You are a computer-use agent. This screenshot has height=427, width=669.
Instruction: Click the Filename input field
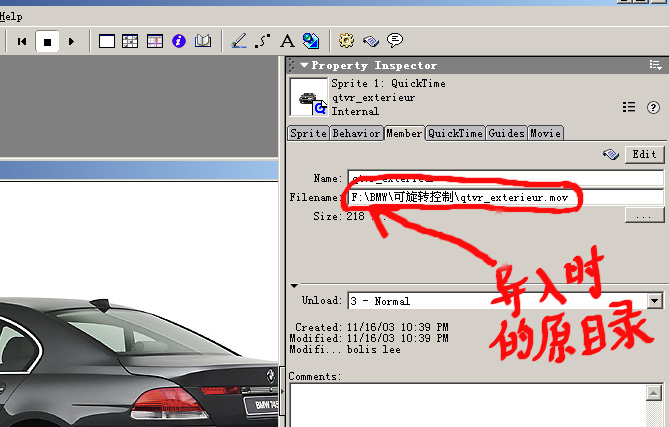pos(506,198)
